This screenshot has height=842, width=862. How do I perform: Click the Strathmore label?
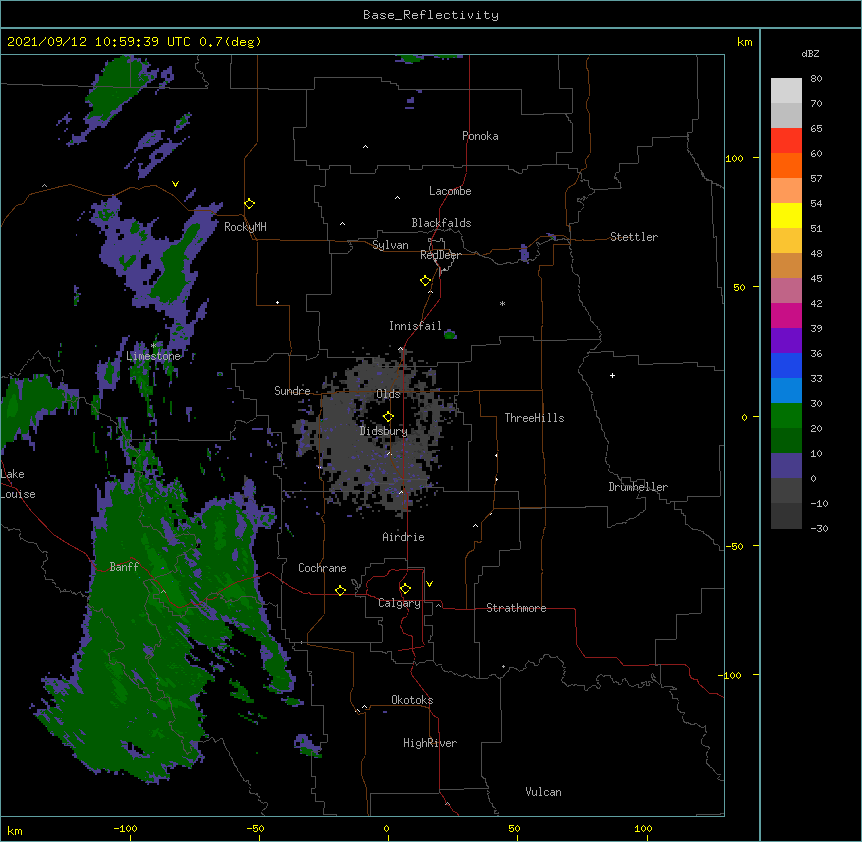tap(516, 608)
